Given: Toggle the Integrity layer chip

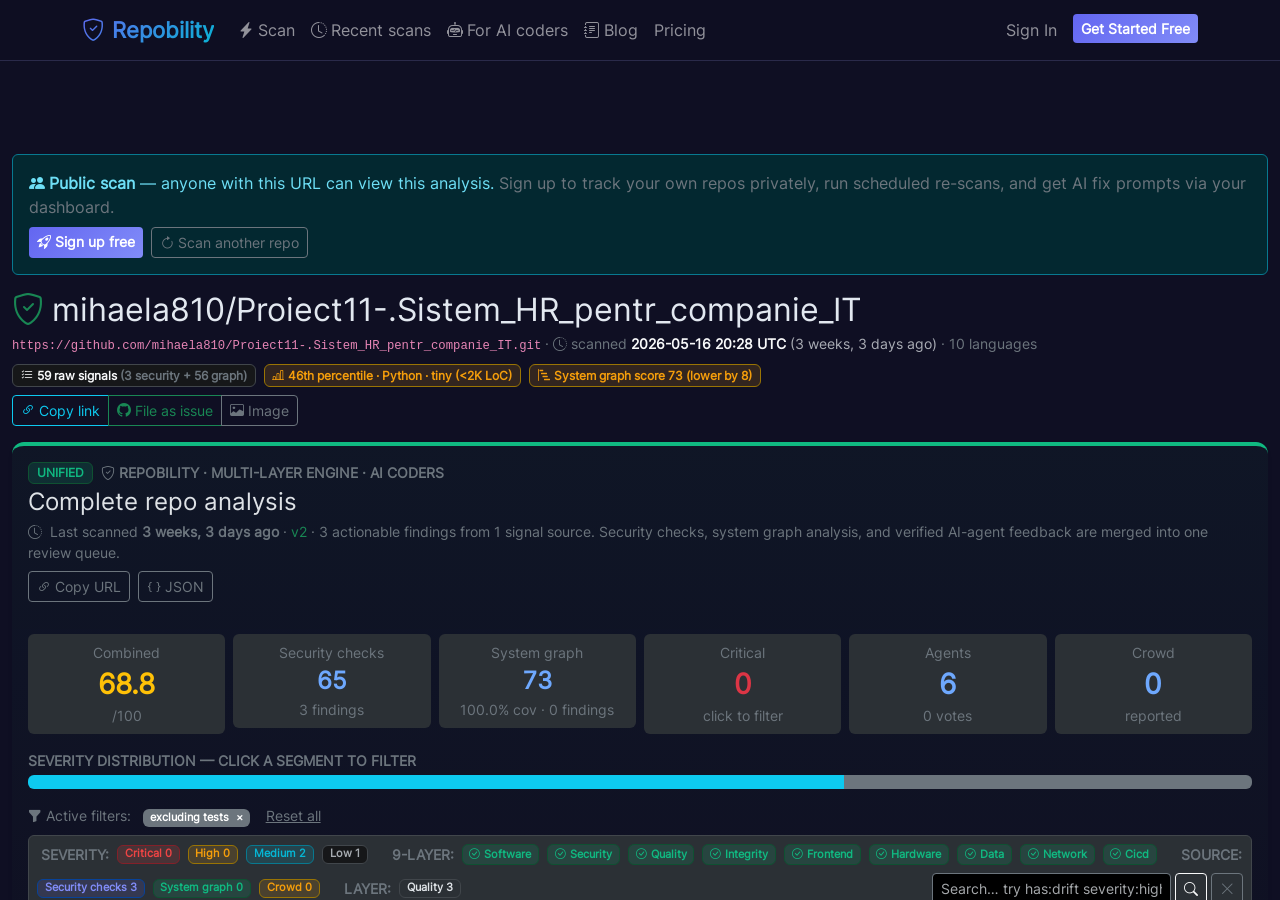Looking at the screenshot, I should click(739, 854).
